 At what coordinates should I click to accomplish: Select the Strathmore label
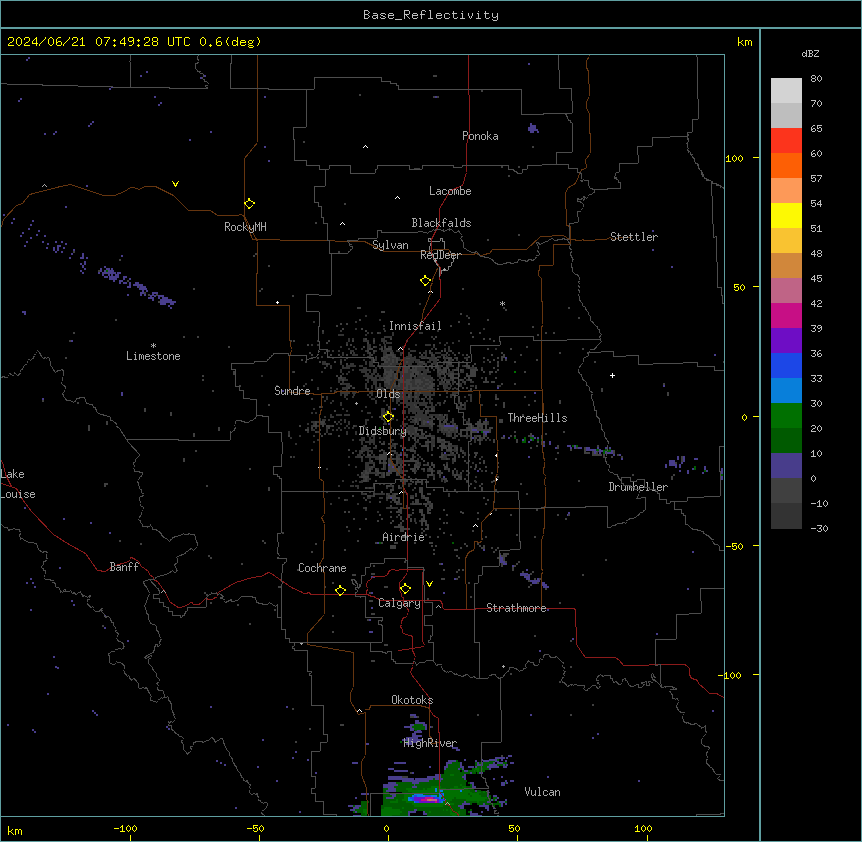pyautogui.click(x=516, y=608)
